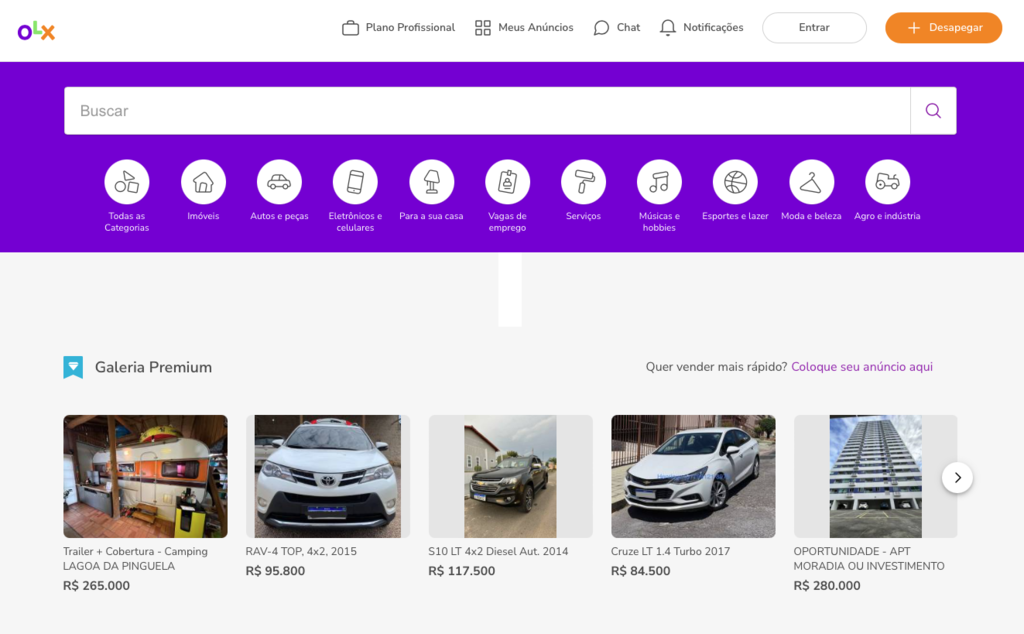The width and height of the screenshot is (1024, 634).
Task: Open the Chat section
Action: pos(616,27)
